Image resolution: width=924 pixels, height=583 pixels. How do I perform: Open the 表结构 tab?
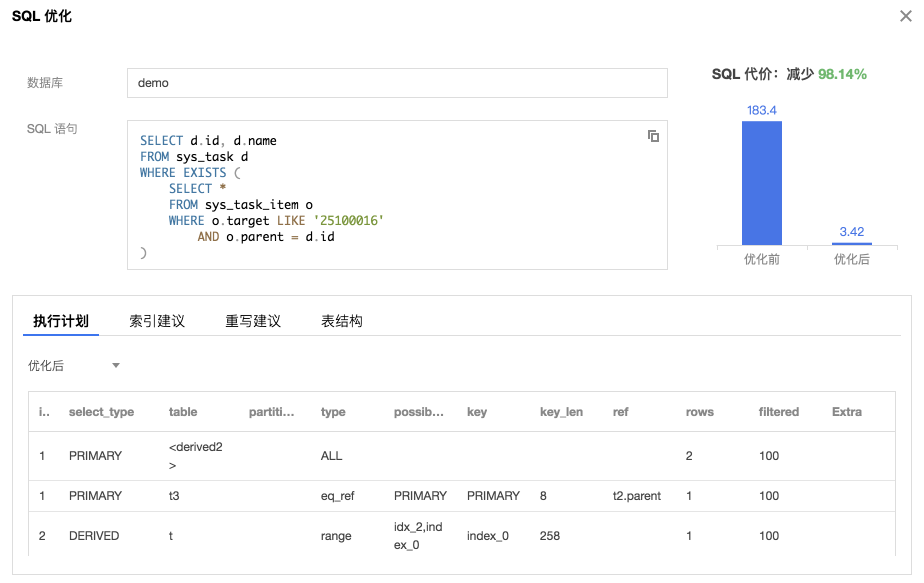pos(342,321)
